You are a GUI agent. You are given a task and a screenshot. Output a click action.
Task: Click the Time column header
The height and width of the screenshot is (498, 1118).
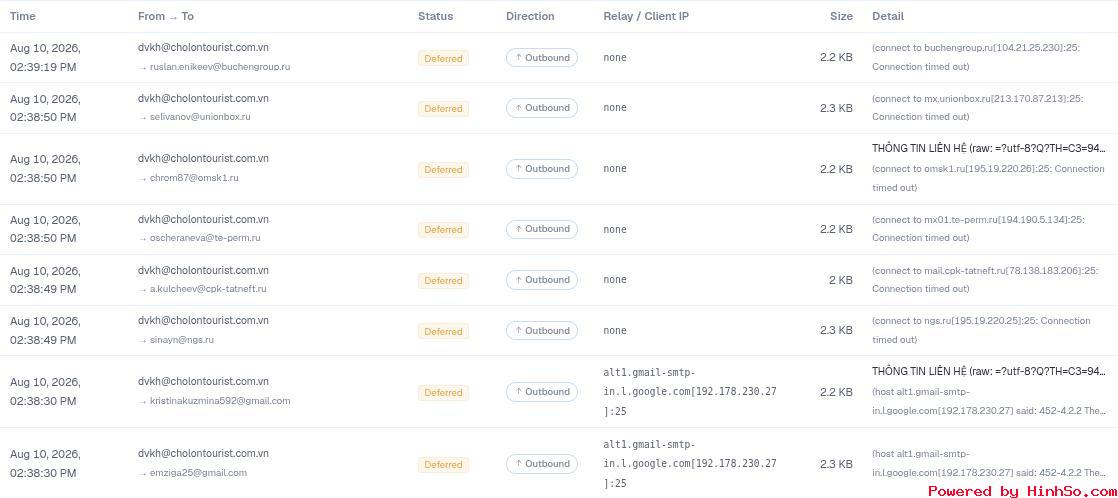click(x=23, y=16)
